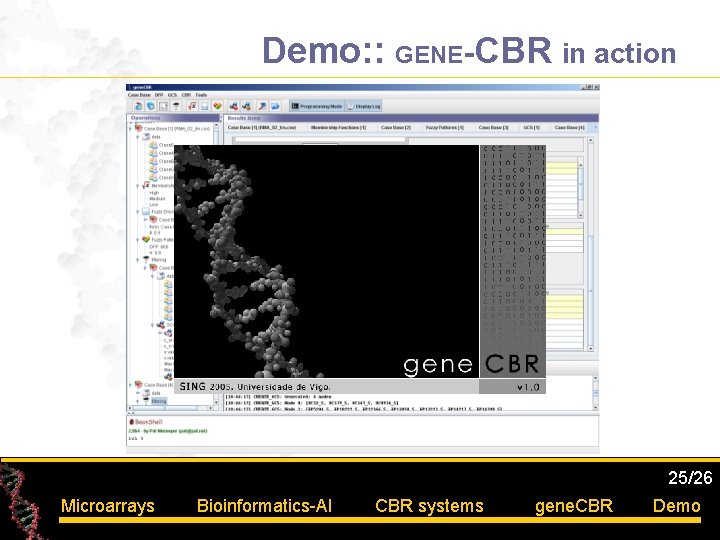Click the grey document toolbar icon
Image resolution: width=720 pixels, height=540 pixels.
point(204,106)
